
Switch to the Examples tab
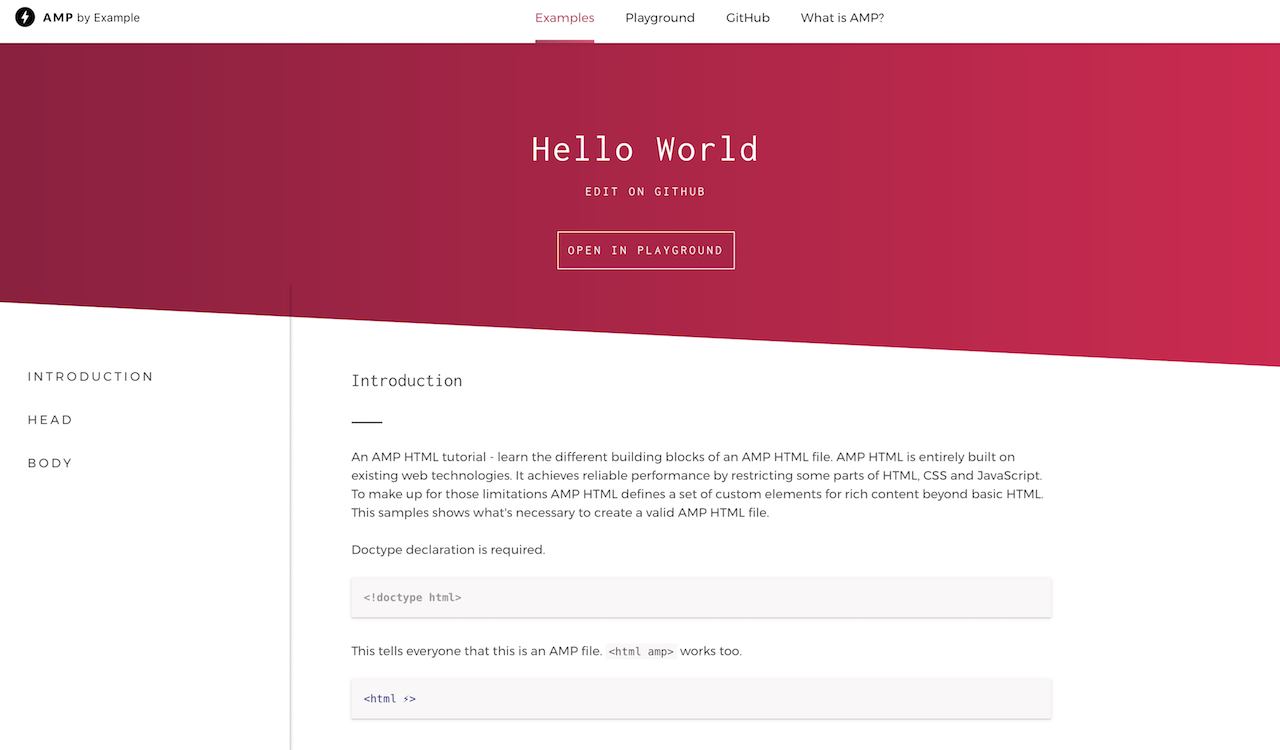pos(564,17)
